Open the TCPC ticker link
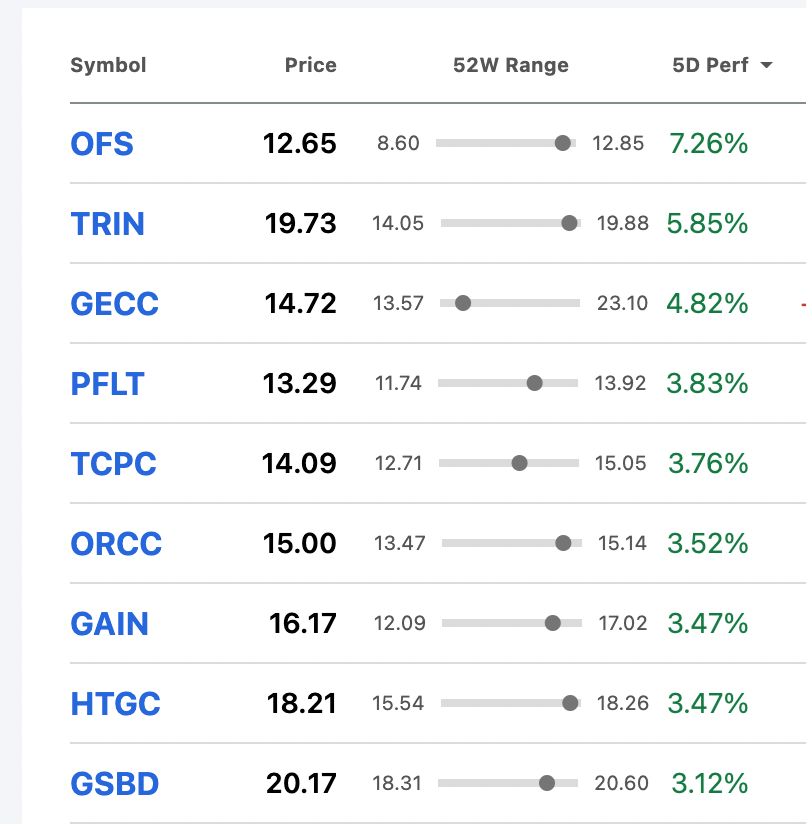The width and height of the screenshot is (807, 825). point(113,464)
